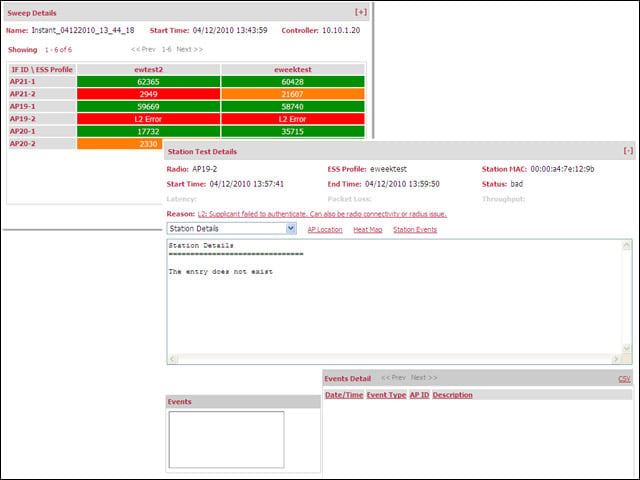Click orange cell 2330 for AP20-2

click(120, 144)
